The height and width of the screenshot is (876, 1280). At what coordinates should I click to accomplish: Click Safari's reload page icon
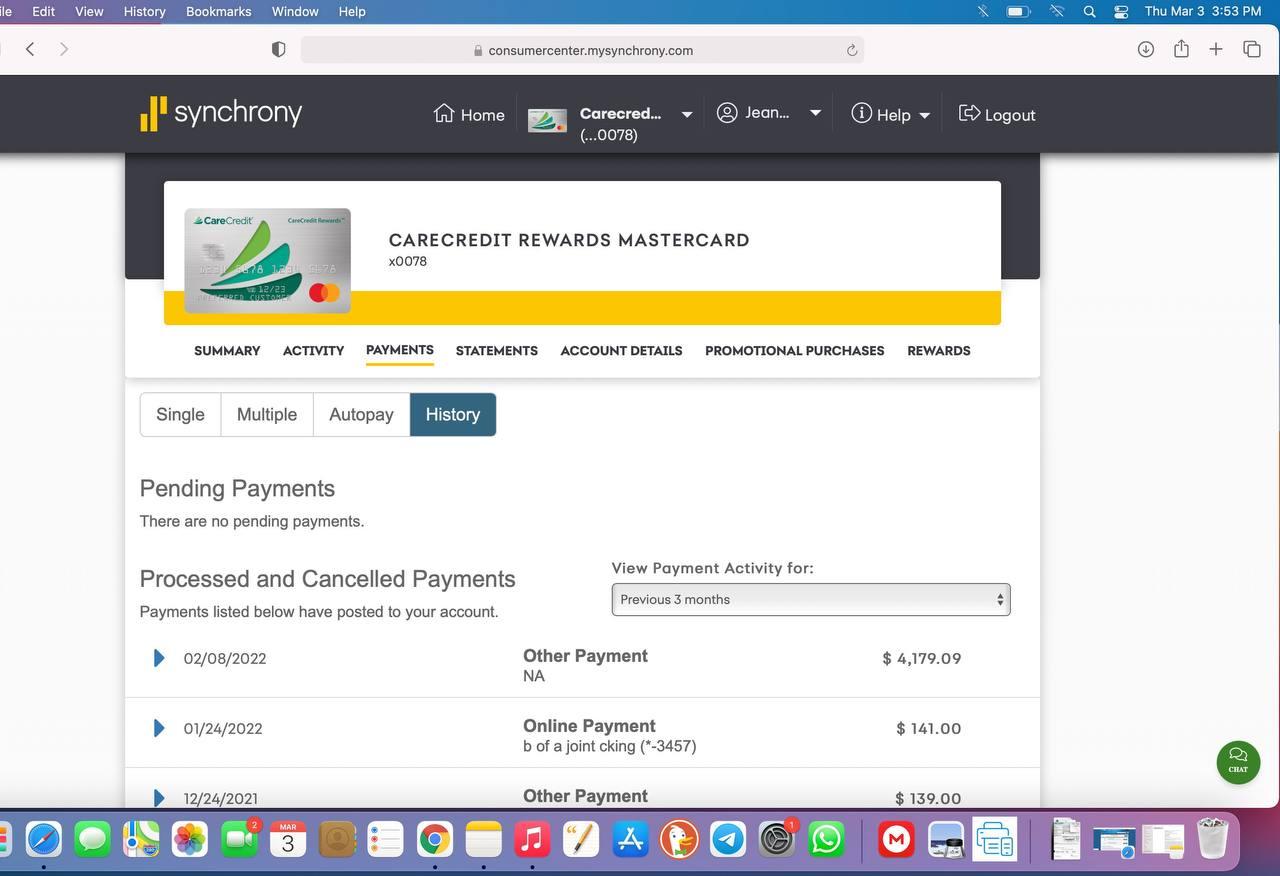click(x=852, y=50)
